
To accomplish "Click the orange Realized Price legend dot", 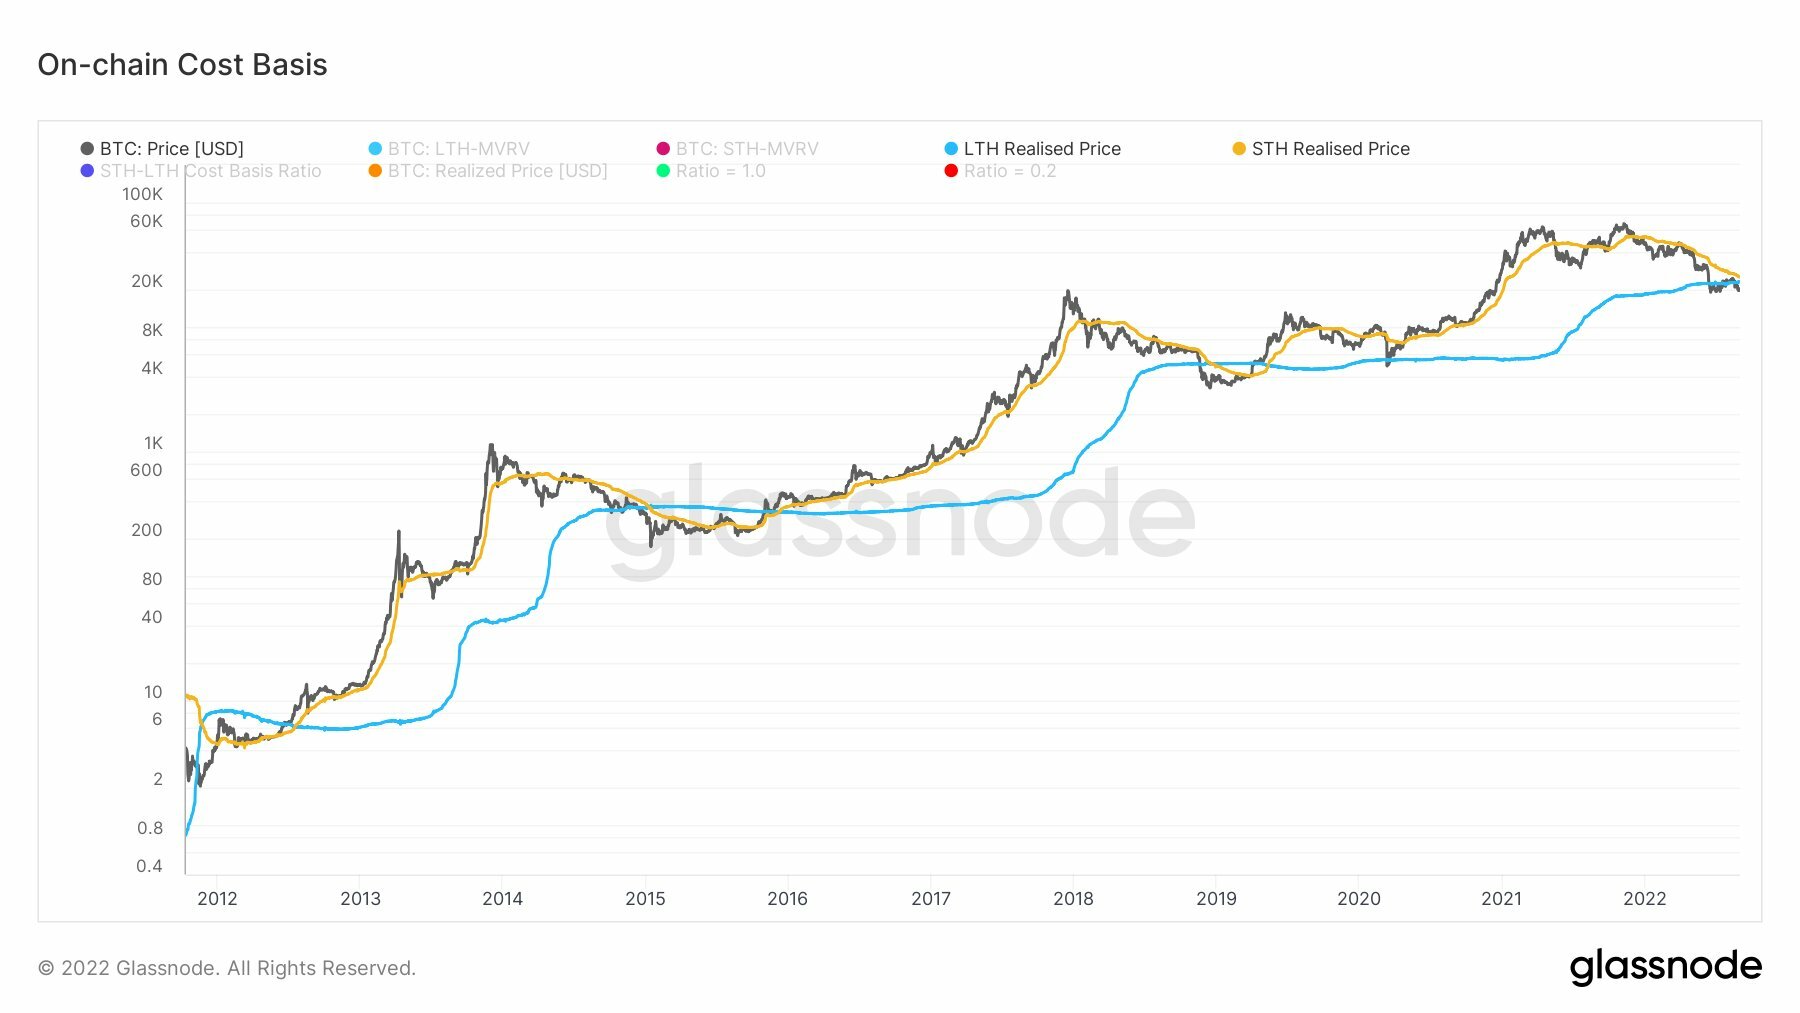I will tap(375, 171).
